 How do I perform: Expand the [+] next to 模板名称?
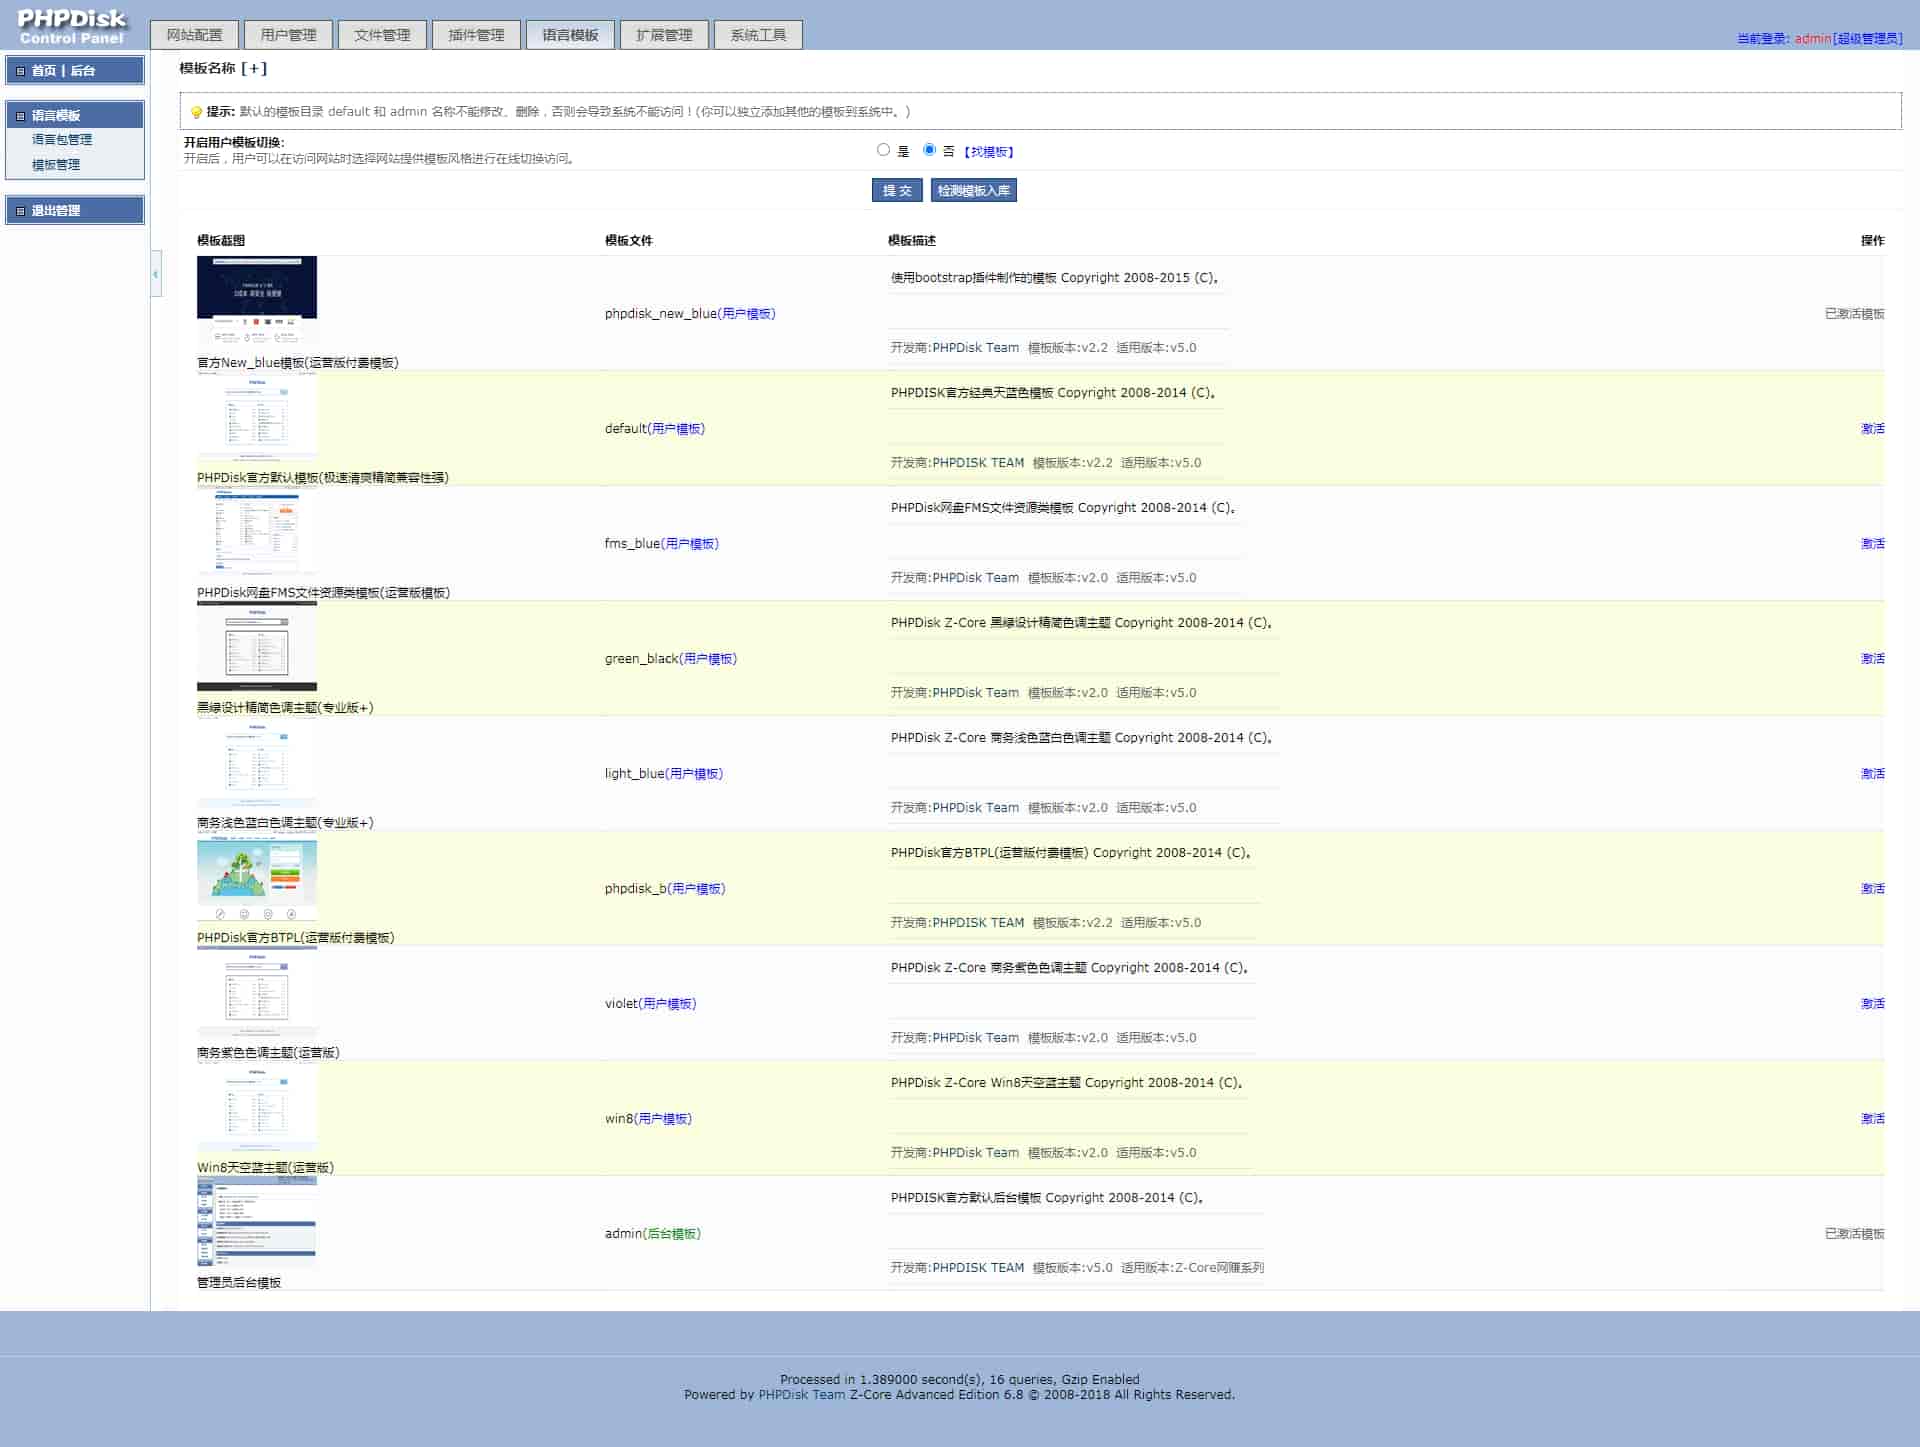[254, 68]
